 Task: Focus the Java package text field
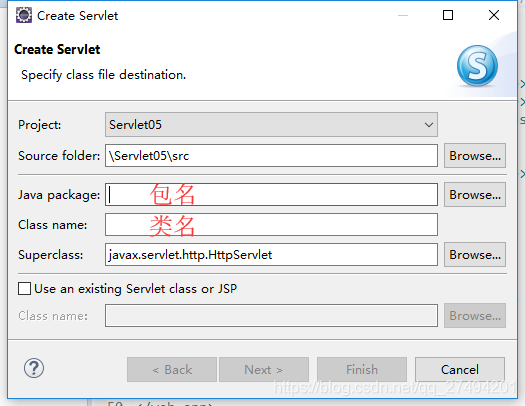coord(271,194)
